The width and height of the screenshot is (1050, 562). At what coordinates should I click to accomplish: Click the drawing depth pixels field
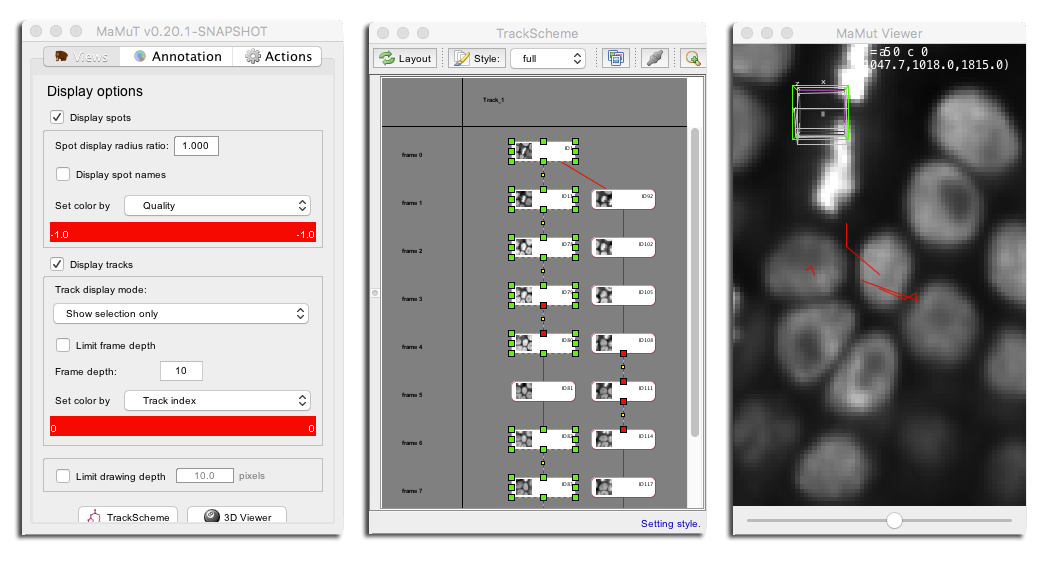[205, 476]
